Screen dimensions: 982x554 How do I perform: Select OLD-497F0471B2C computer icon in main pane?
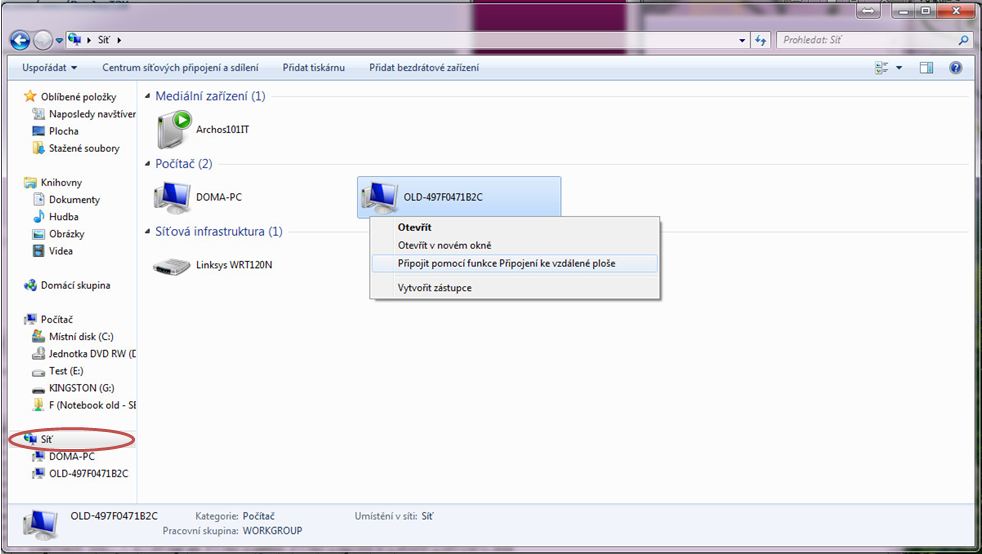379,197
